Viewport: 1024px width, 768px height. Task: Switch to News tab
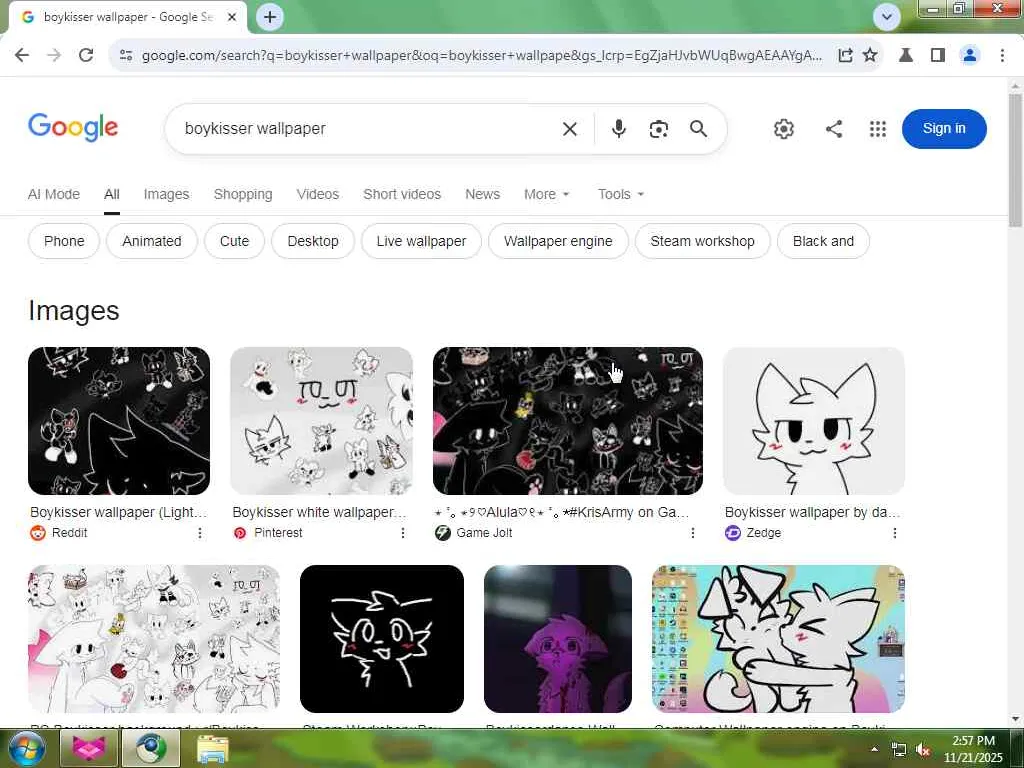coord(482,194)
